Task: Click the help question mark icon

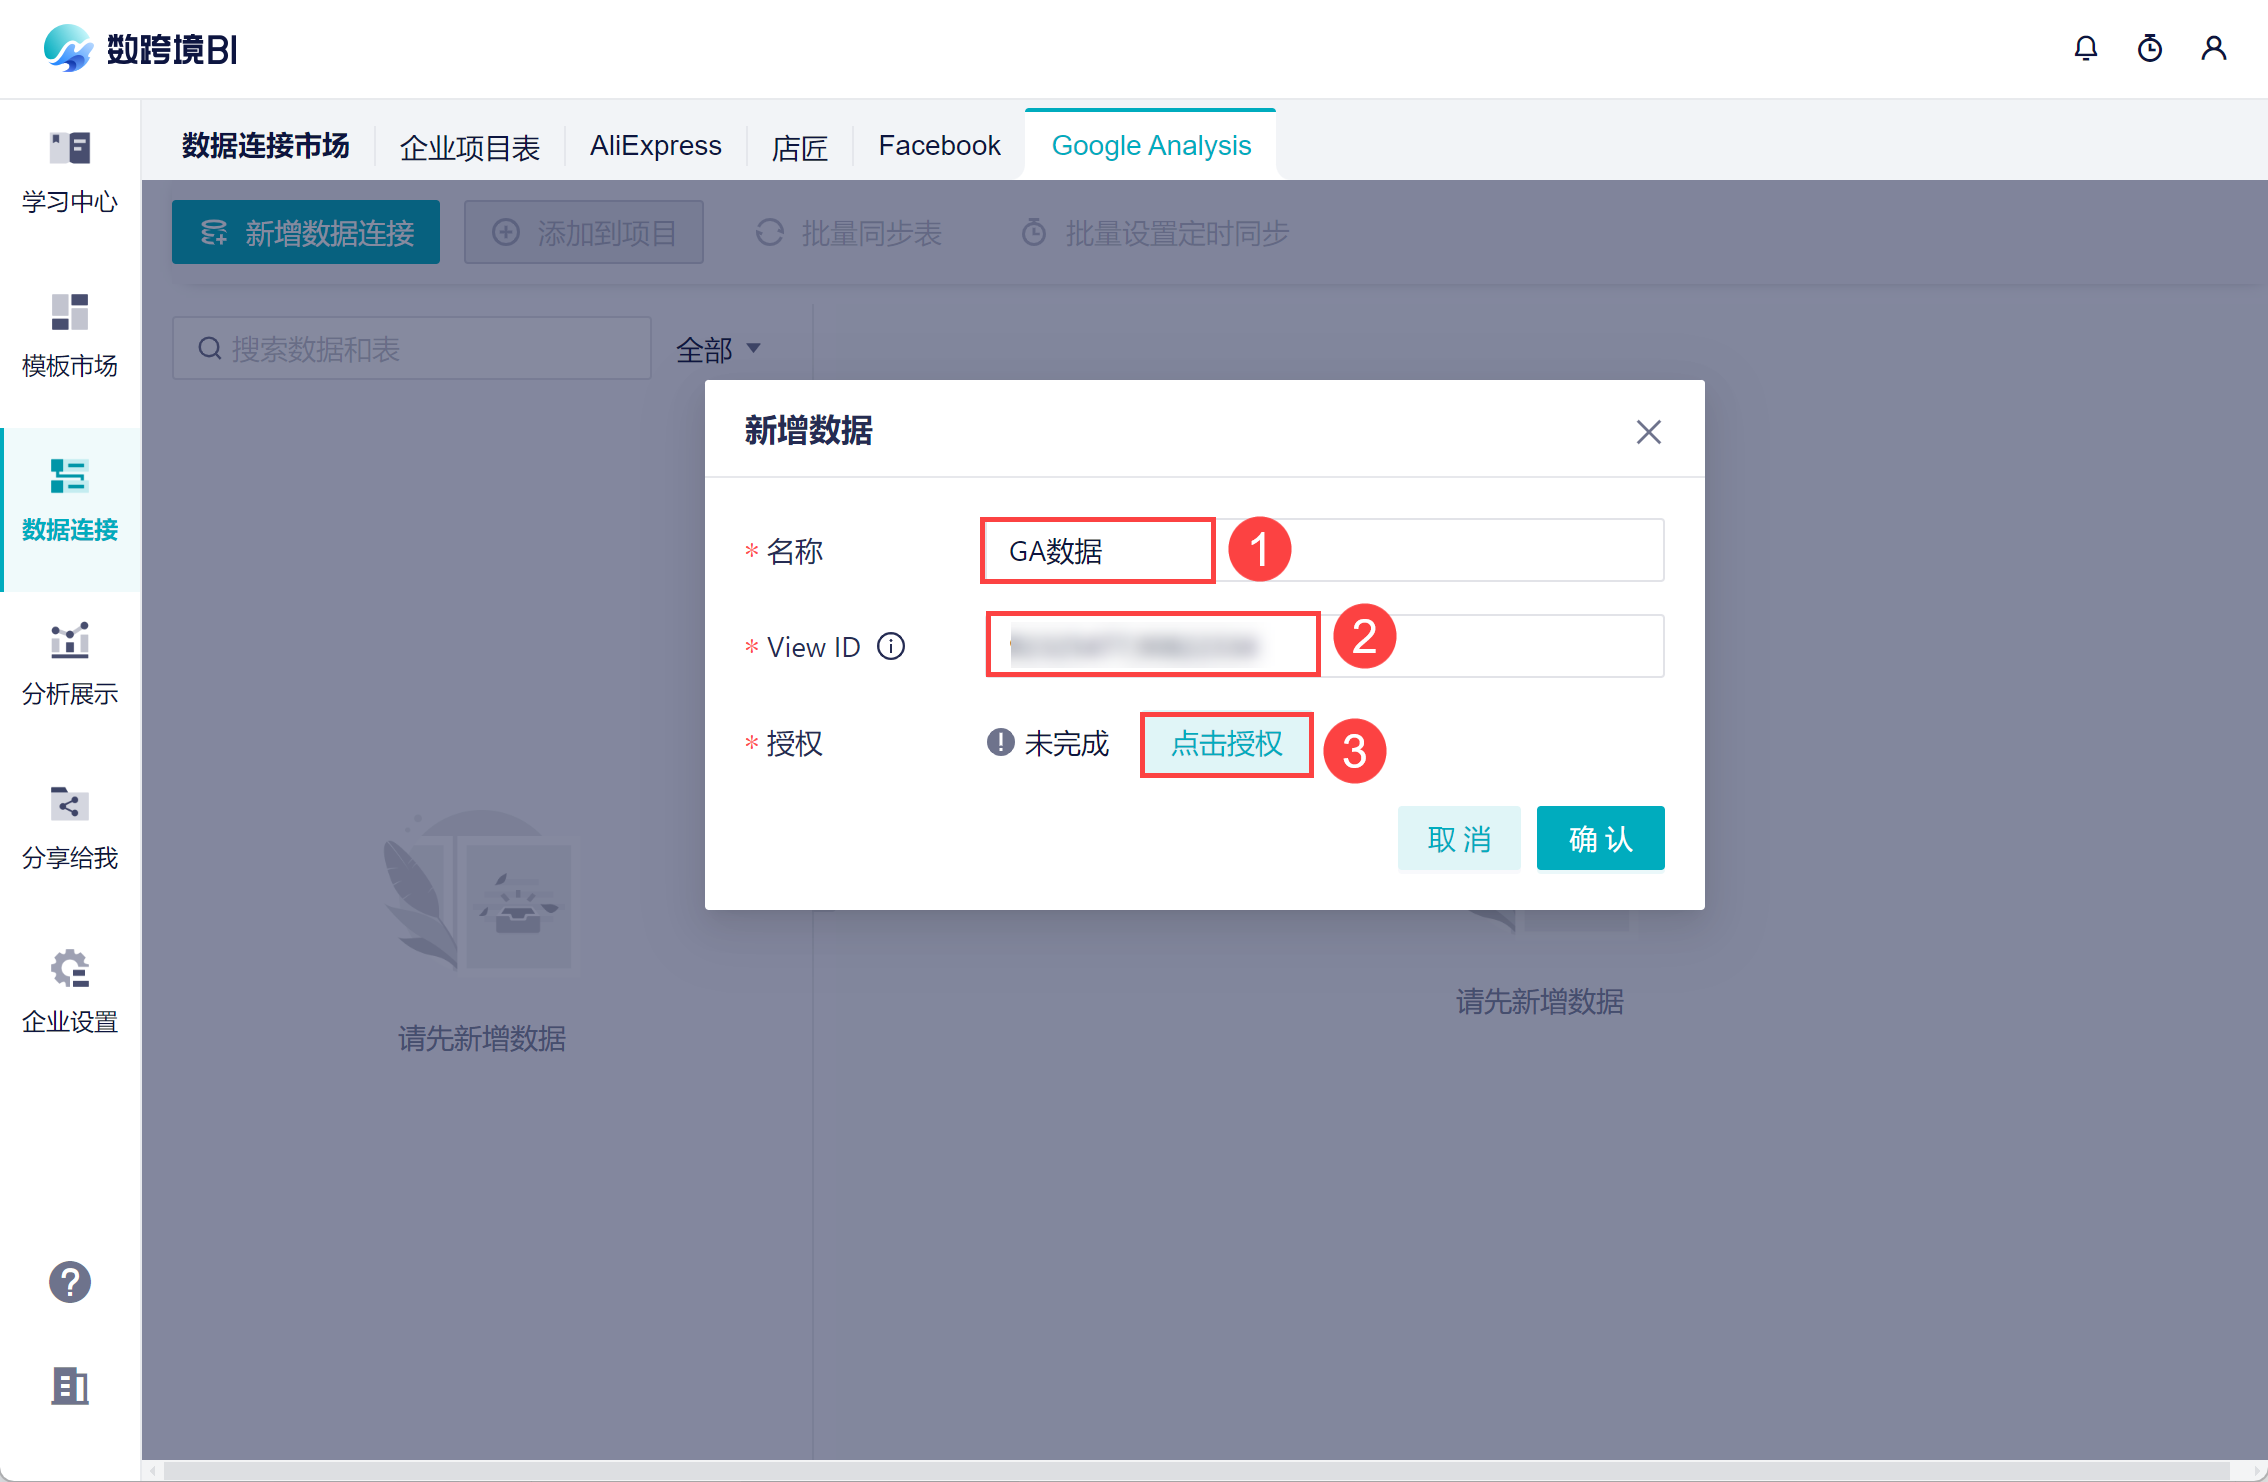Action: (70, 1282)
